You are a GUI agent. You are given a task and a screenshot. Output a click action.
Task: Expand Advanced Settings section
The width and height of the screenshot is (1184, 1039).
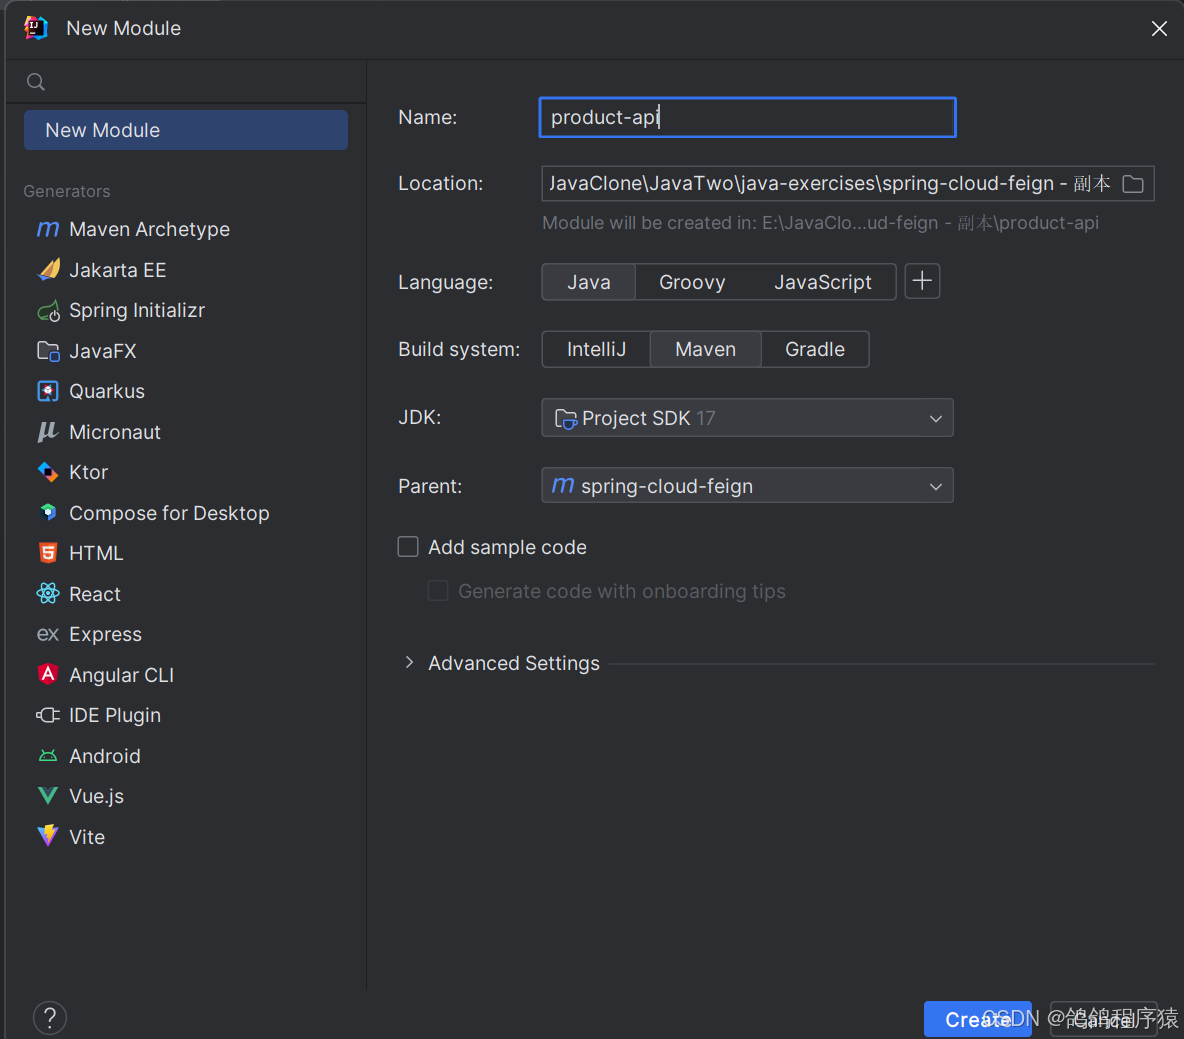pos(409,662)
